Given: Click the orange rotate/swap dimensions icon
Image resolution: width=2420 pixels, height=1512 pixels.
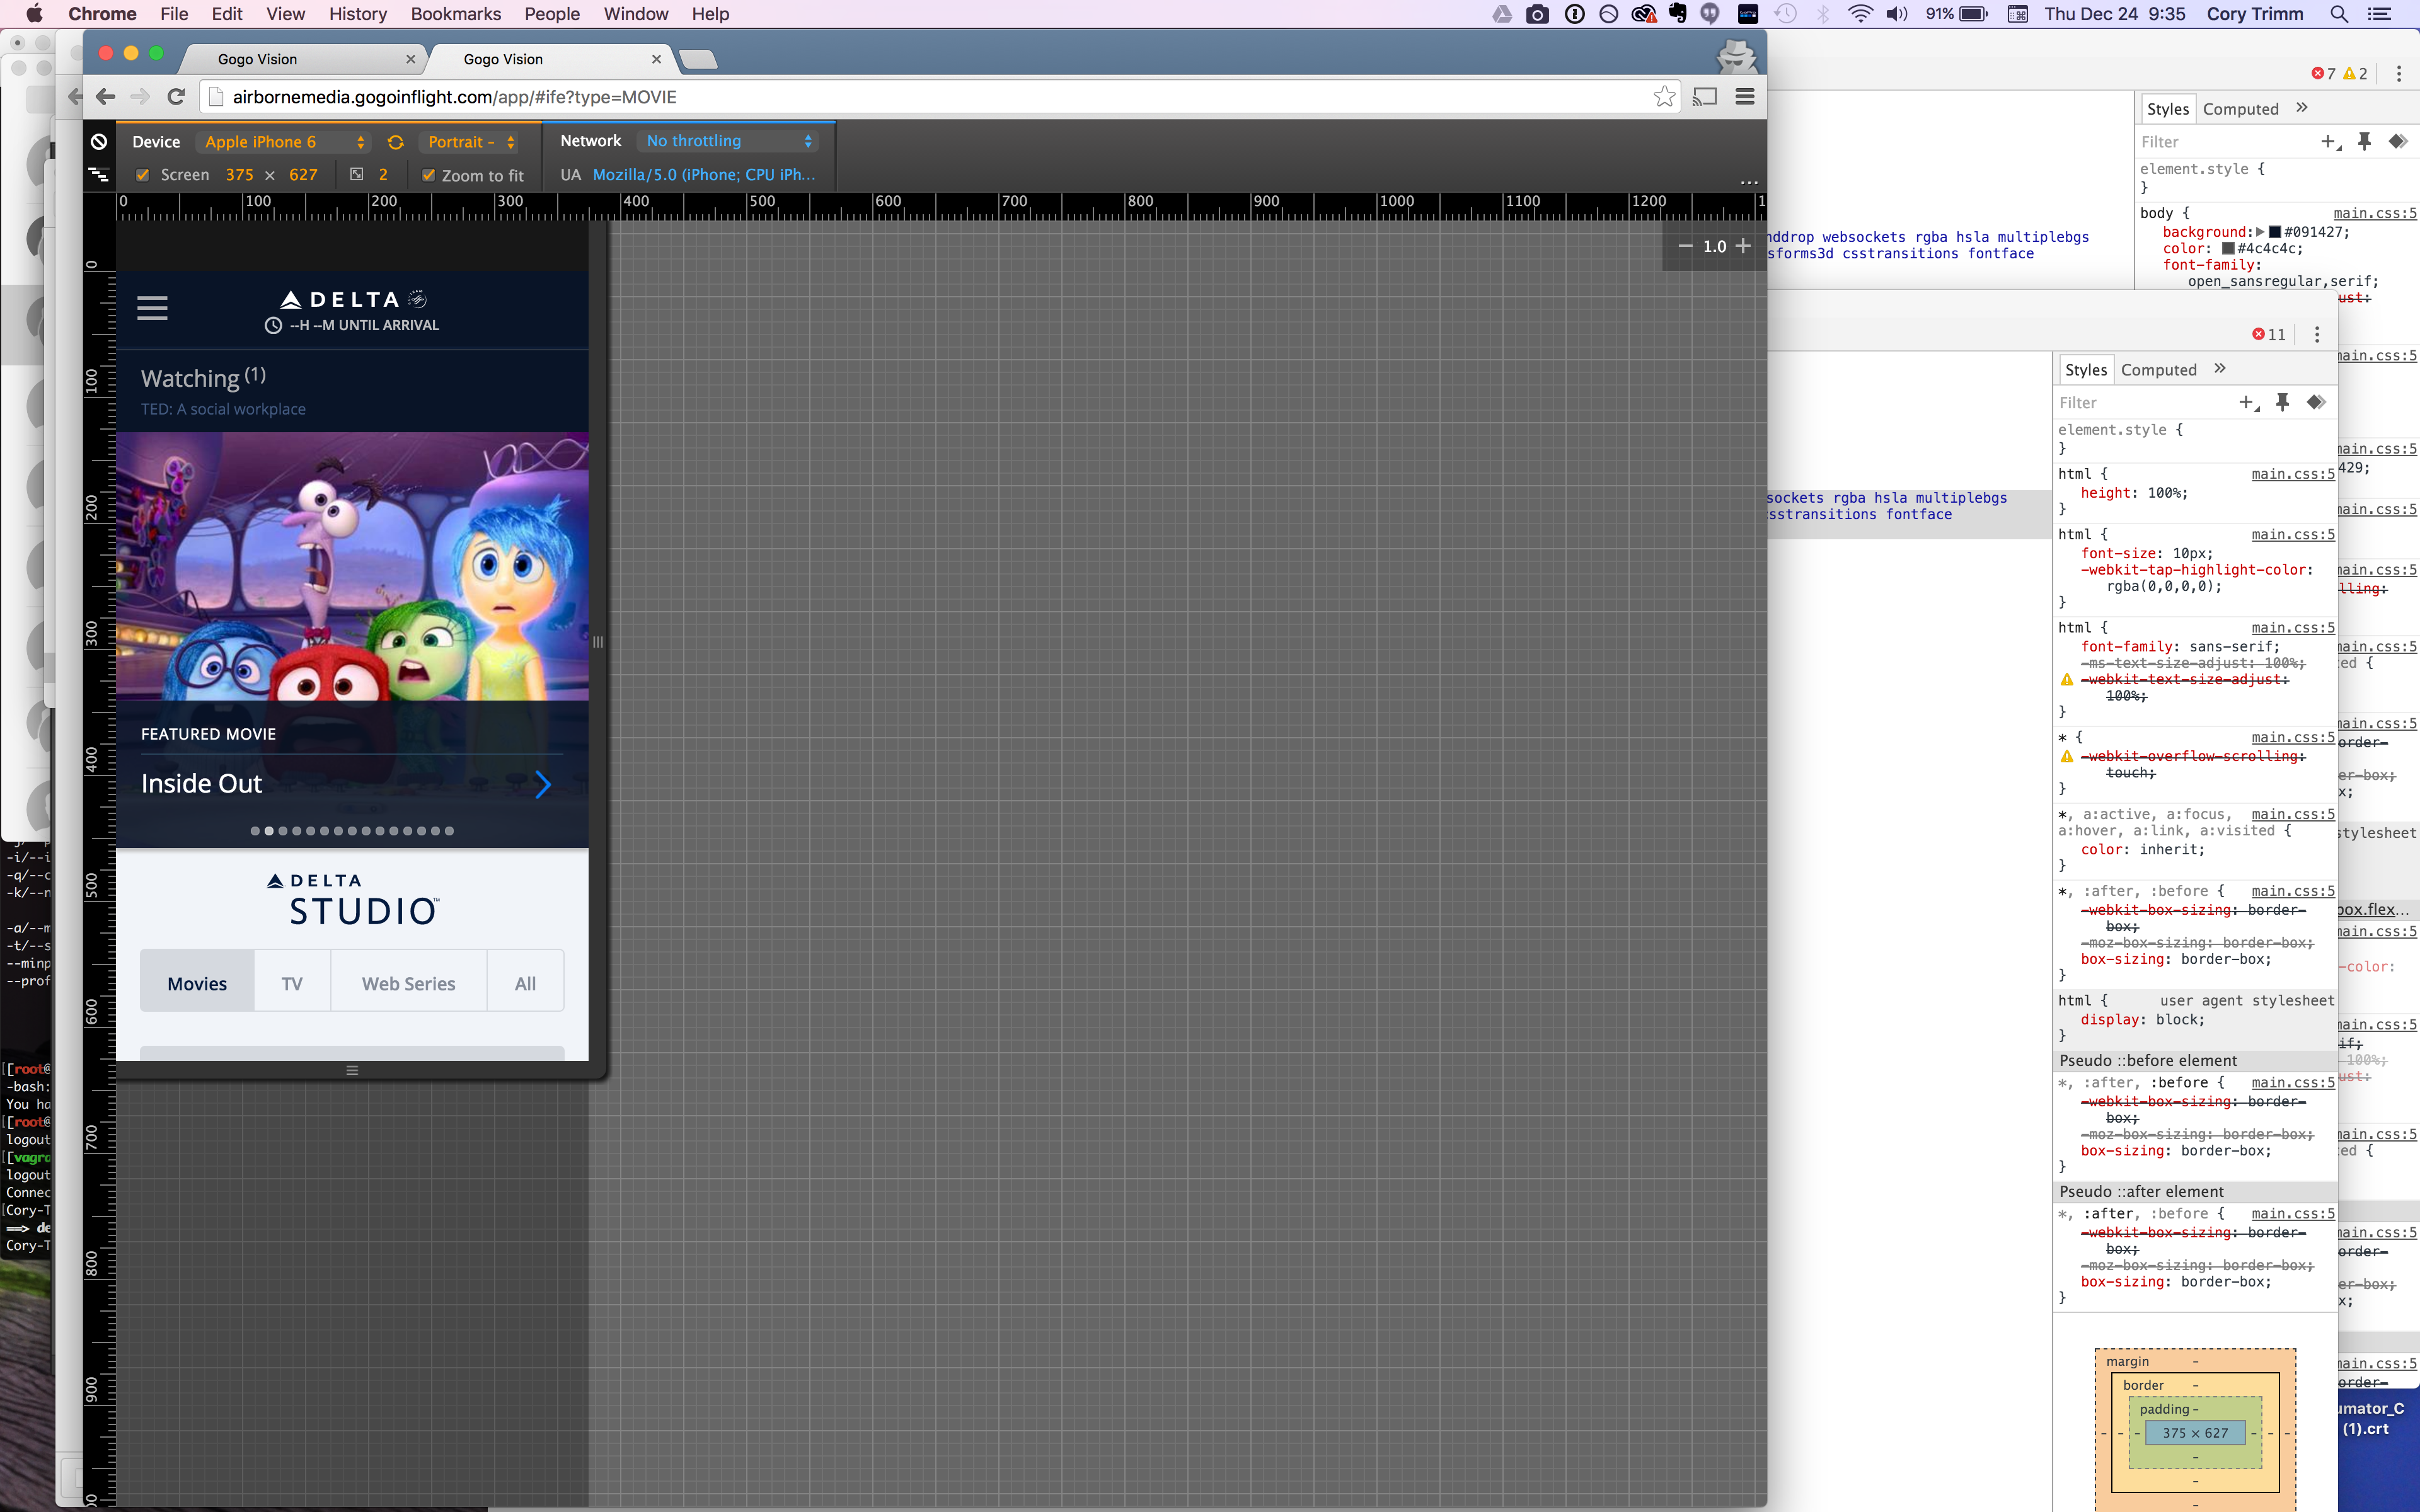Looking at the screenshot, I should coord(395,142).
